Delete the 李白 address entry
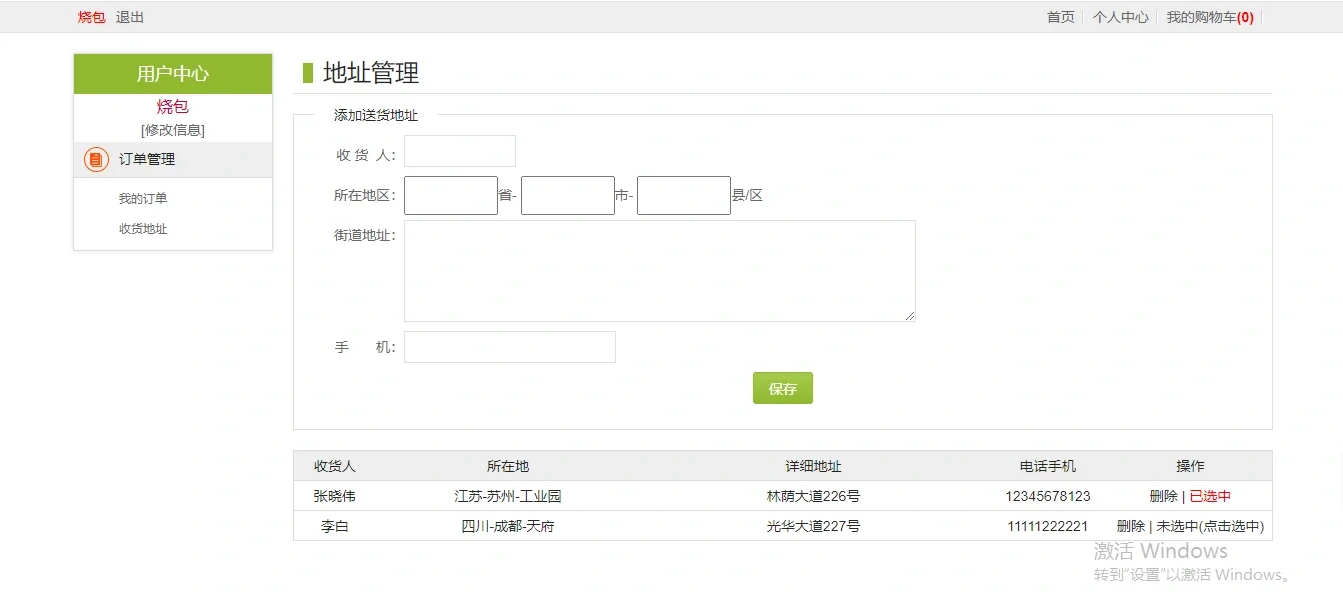Viewport: 1343px width, 595px height. (x=1130, y=526)
